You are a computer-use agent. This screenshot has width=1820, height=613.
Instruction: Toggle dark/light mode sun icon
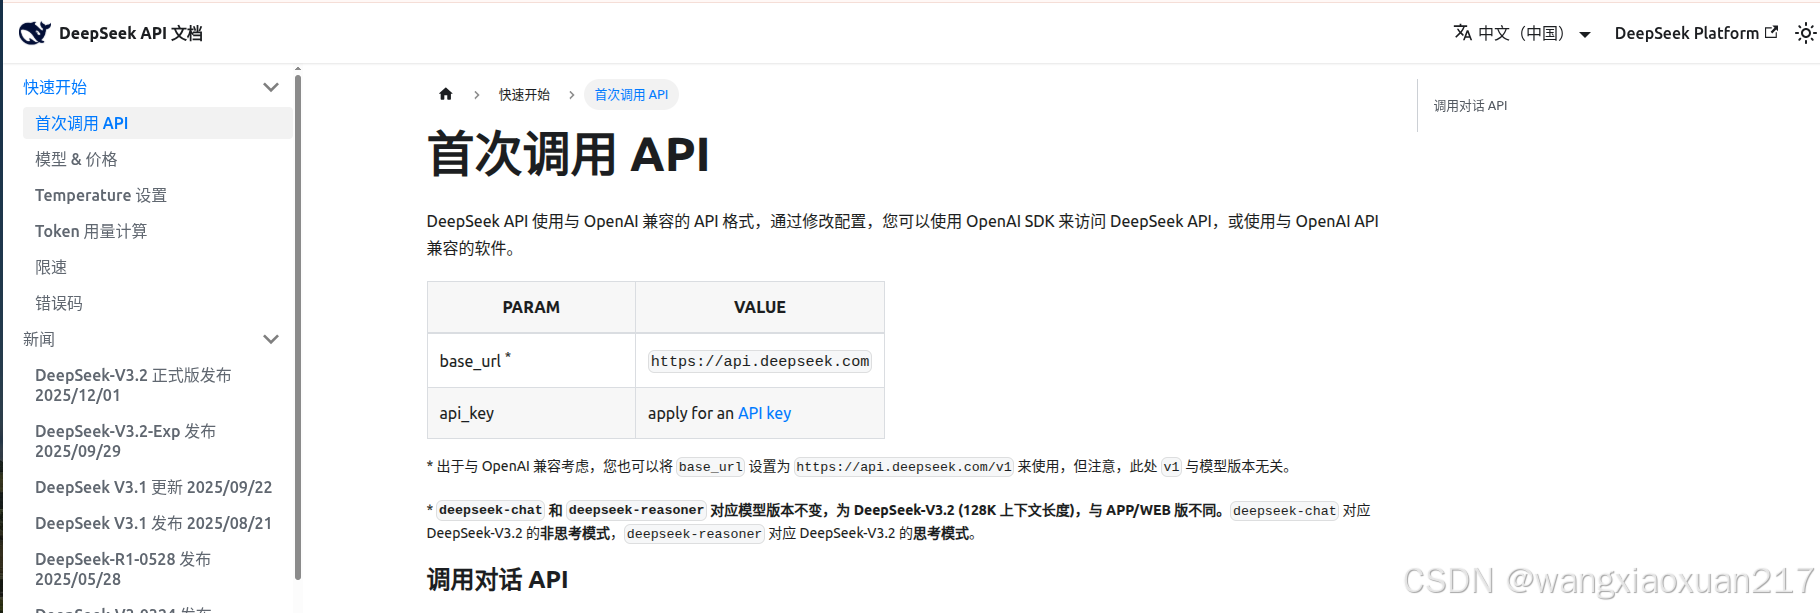[x=1805, y=33]
